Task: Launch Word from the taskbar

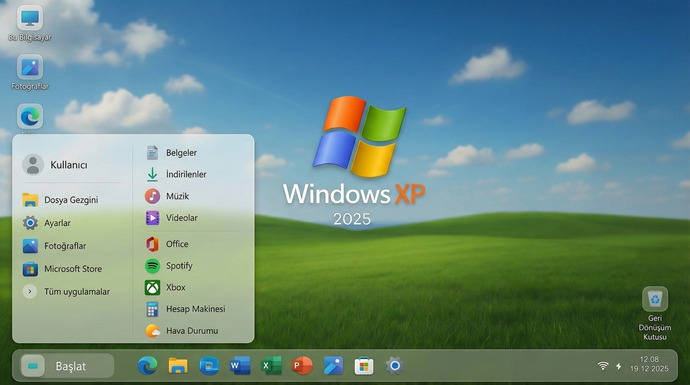Action: pyautogui.click(x=240, y=366)
